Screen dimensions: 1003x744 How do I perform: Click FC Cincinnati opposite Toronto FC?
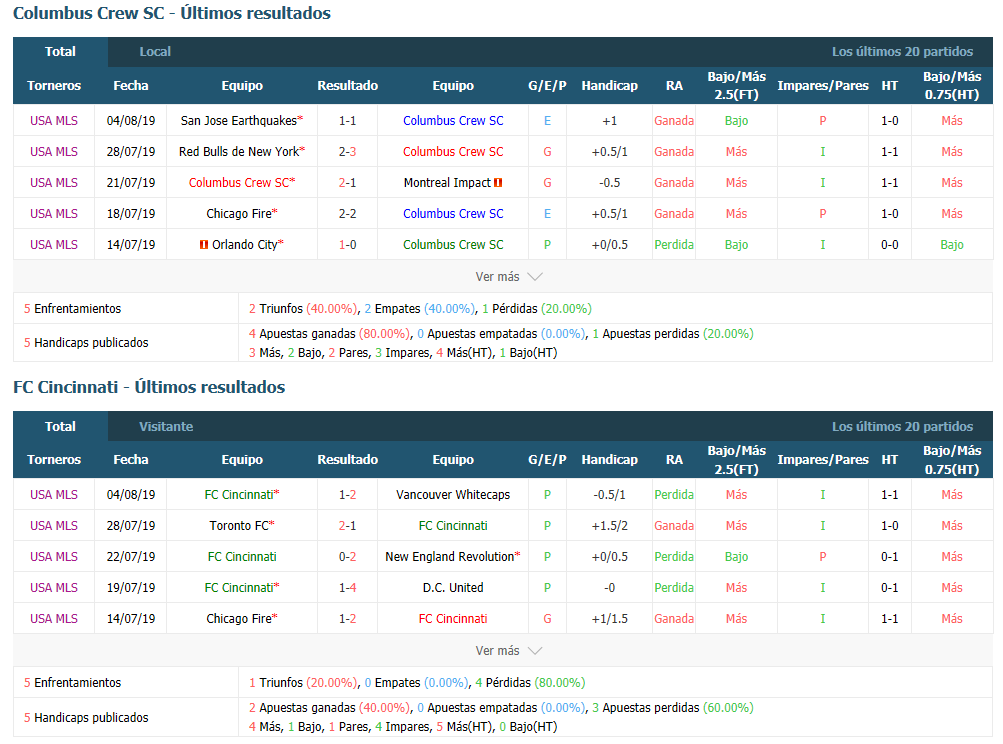[453, 526]
